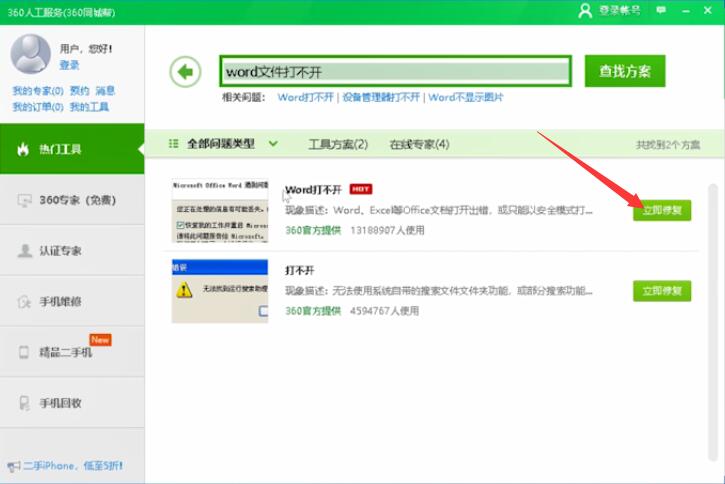Open 打不开 error dialog thumbnail
725x484 pixels.
click(x=220, y=291)
